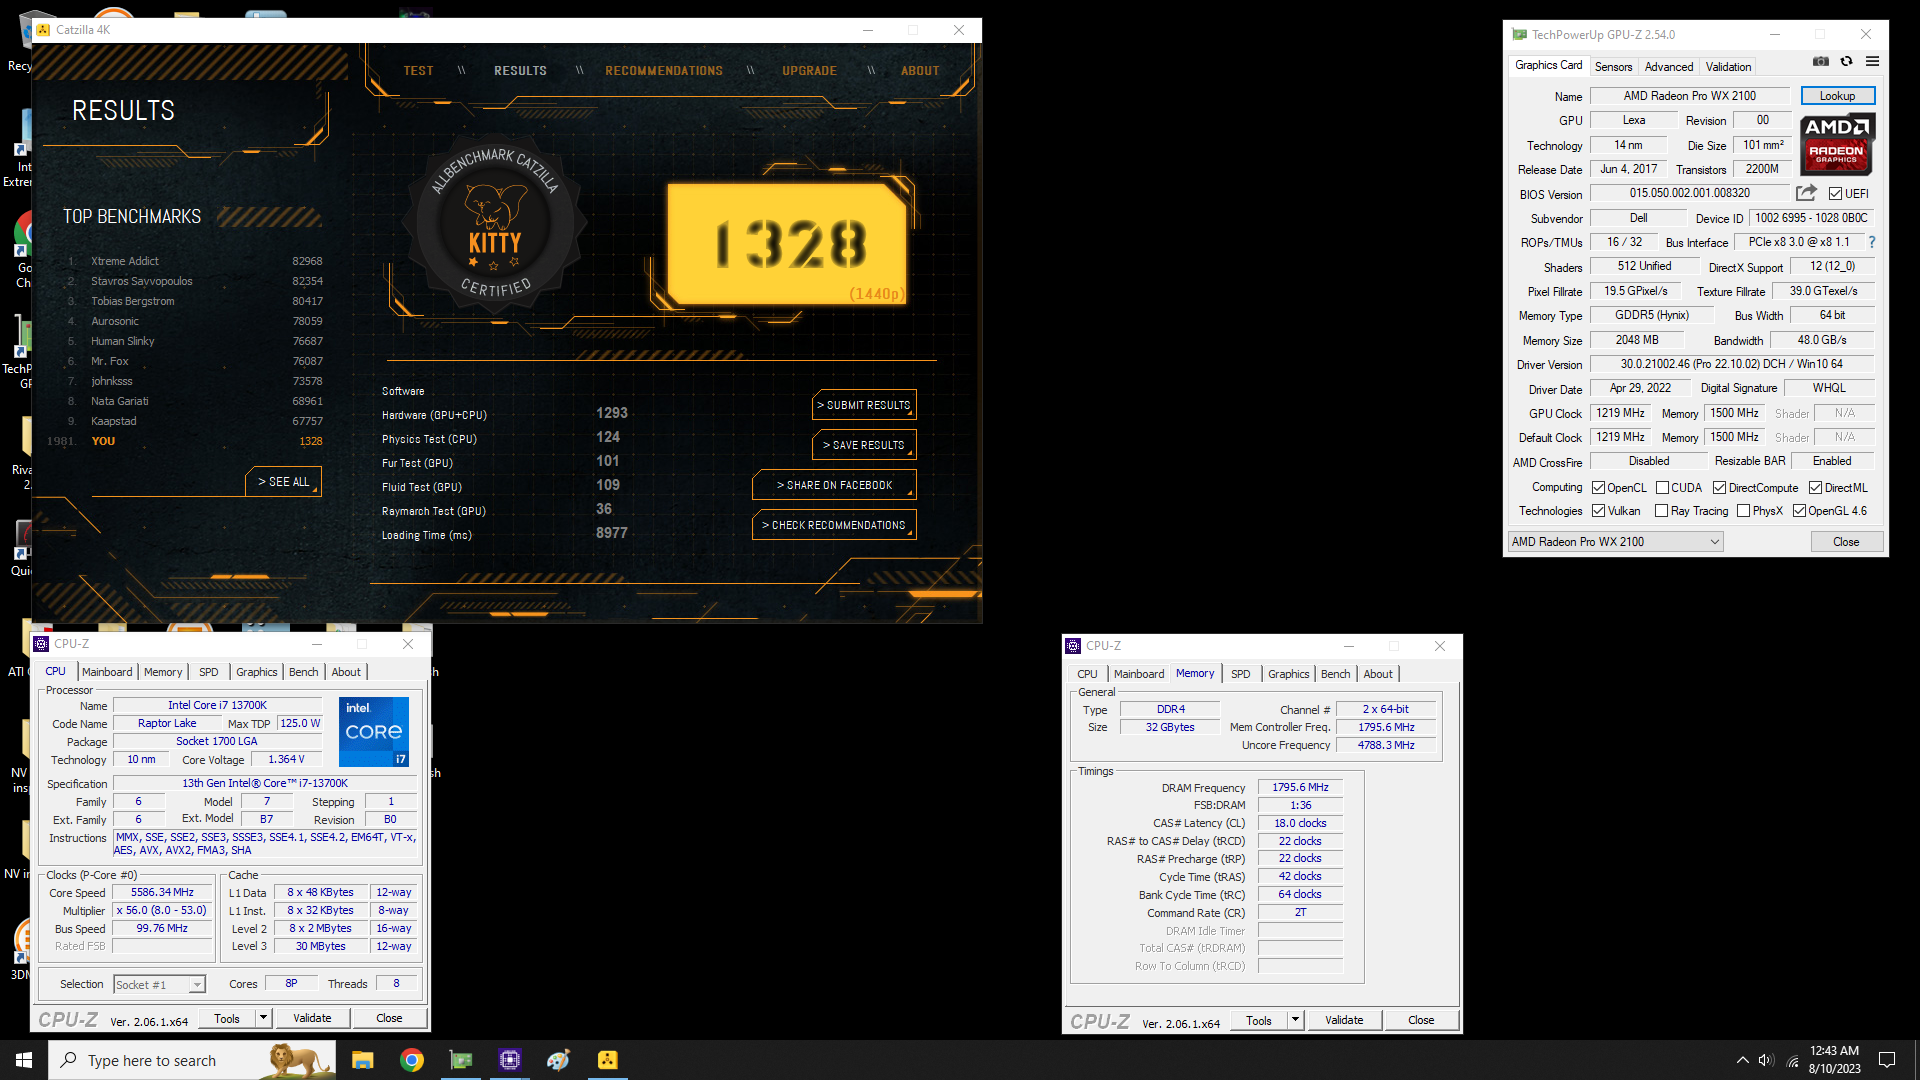Click Tools button in right CPU-Z

pyautogui.click(x=1259, y=1020)
